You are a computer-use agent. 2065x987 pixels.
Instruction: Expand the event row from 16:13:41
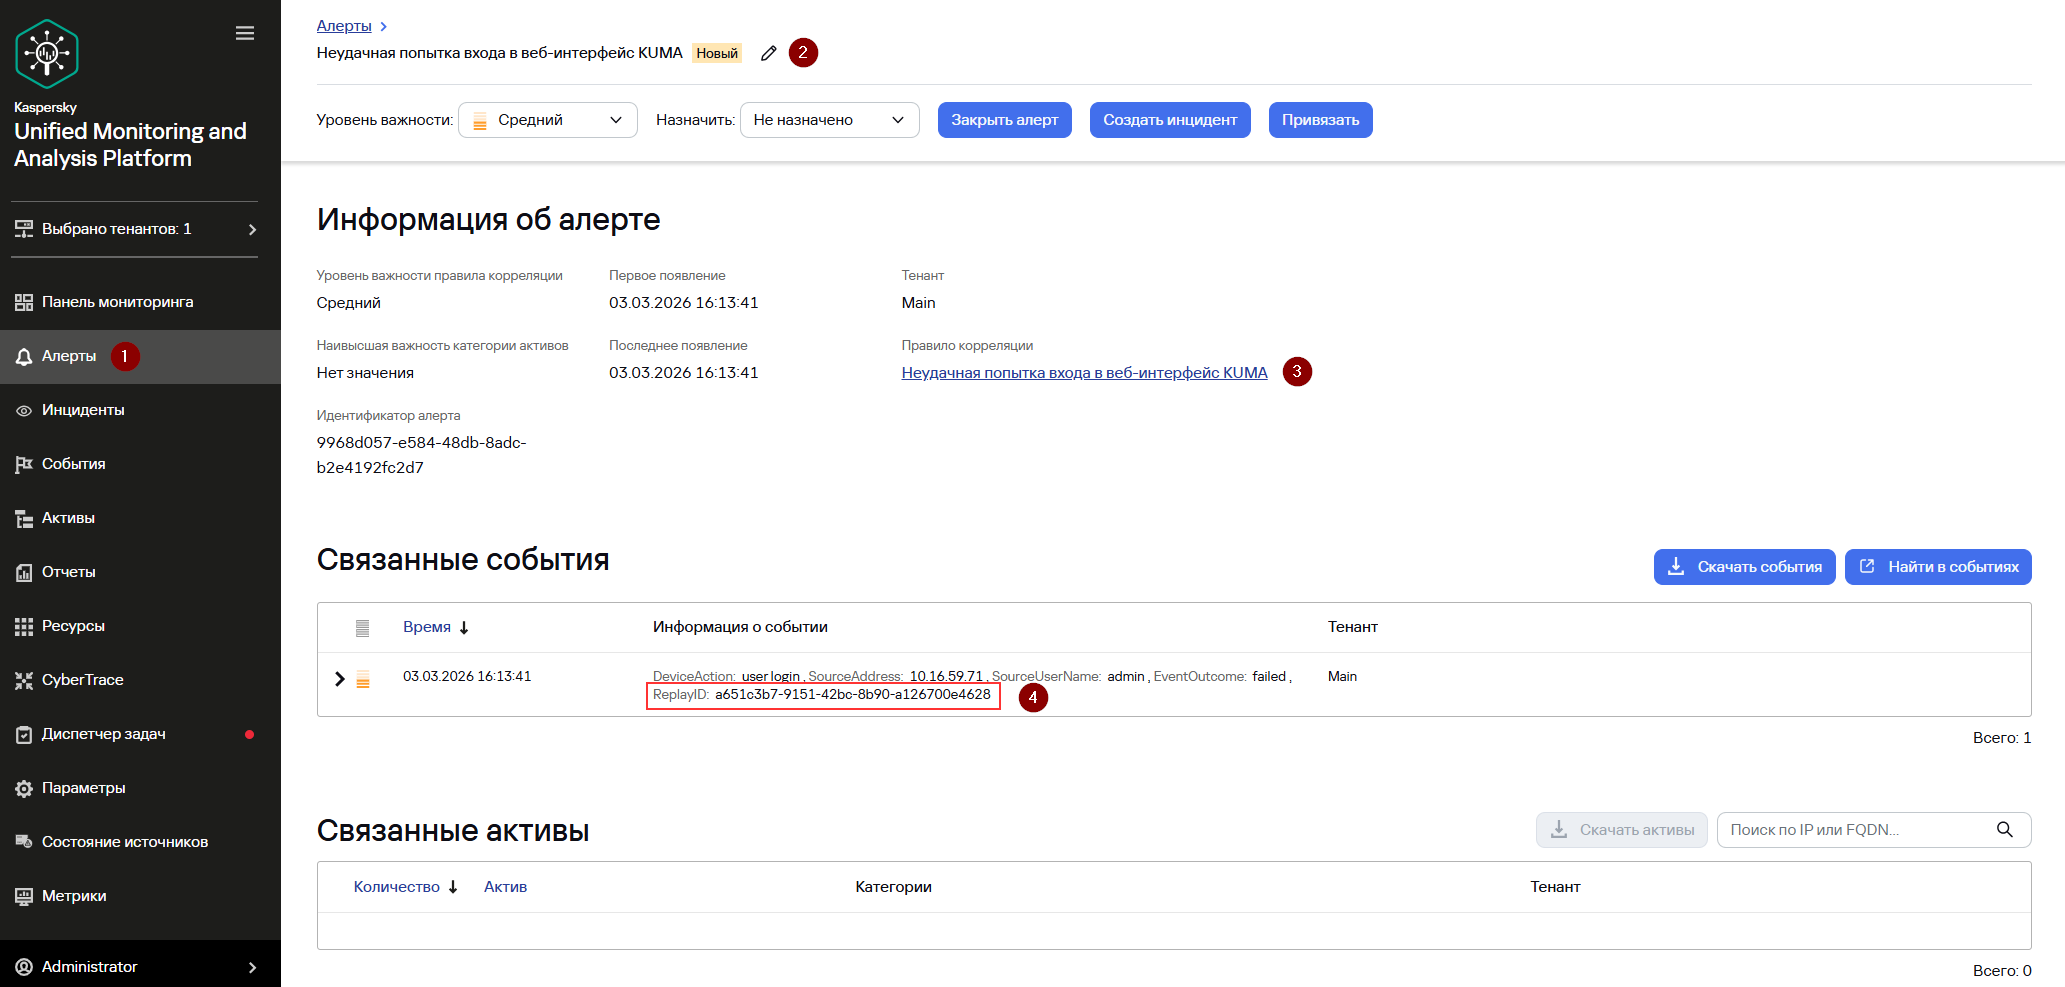(340, 679)
